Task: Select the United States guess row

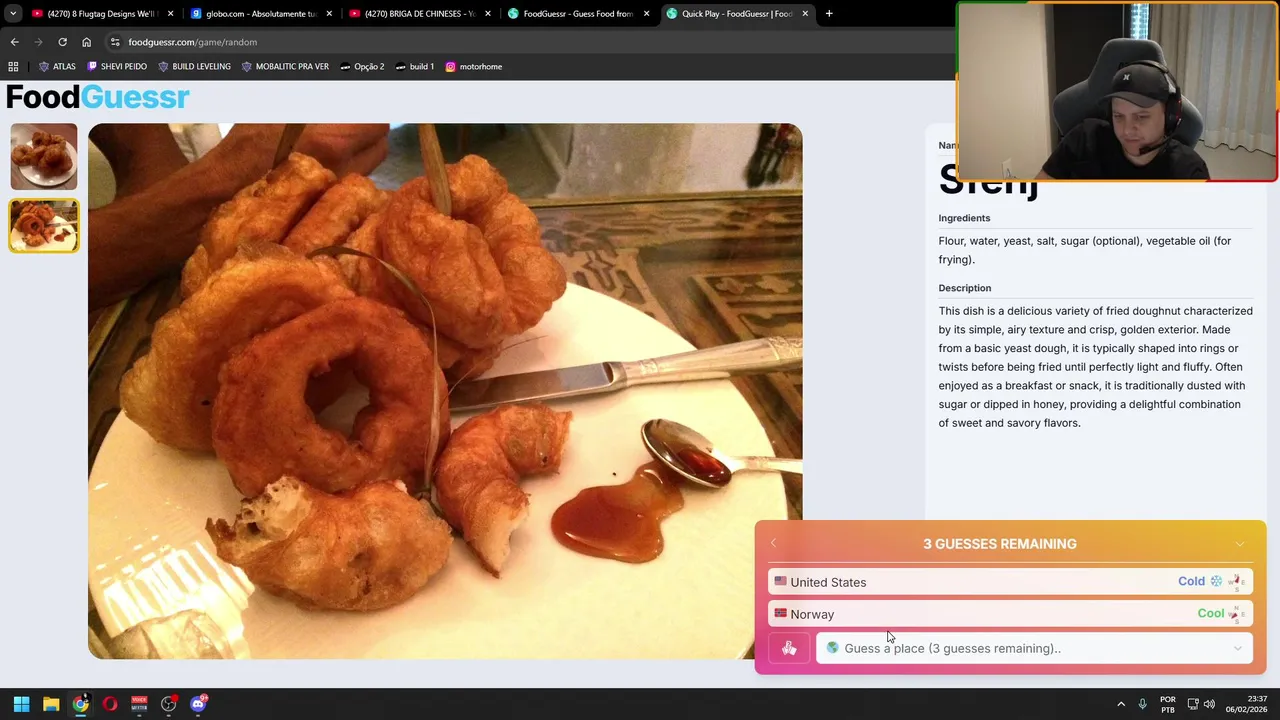Action: pyautogui.click(x=1010, y=581)
